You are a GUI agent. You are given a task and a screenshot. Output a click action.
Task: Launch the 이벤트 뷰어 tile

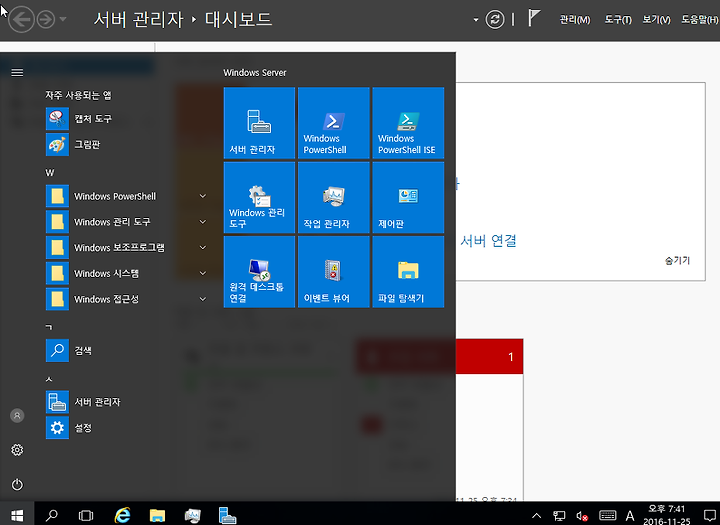coord(333,271)
